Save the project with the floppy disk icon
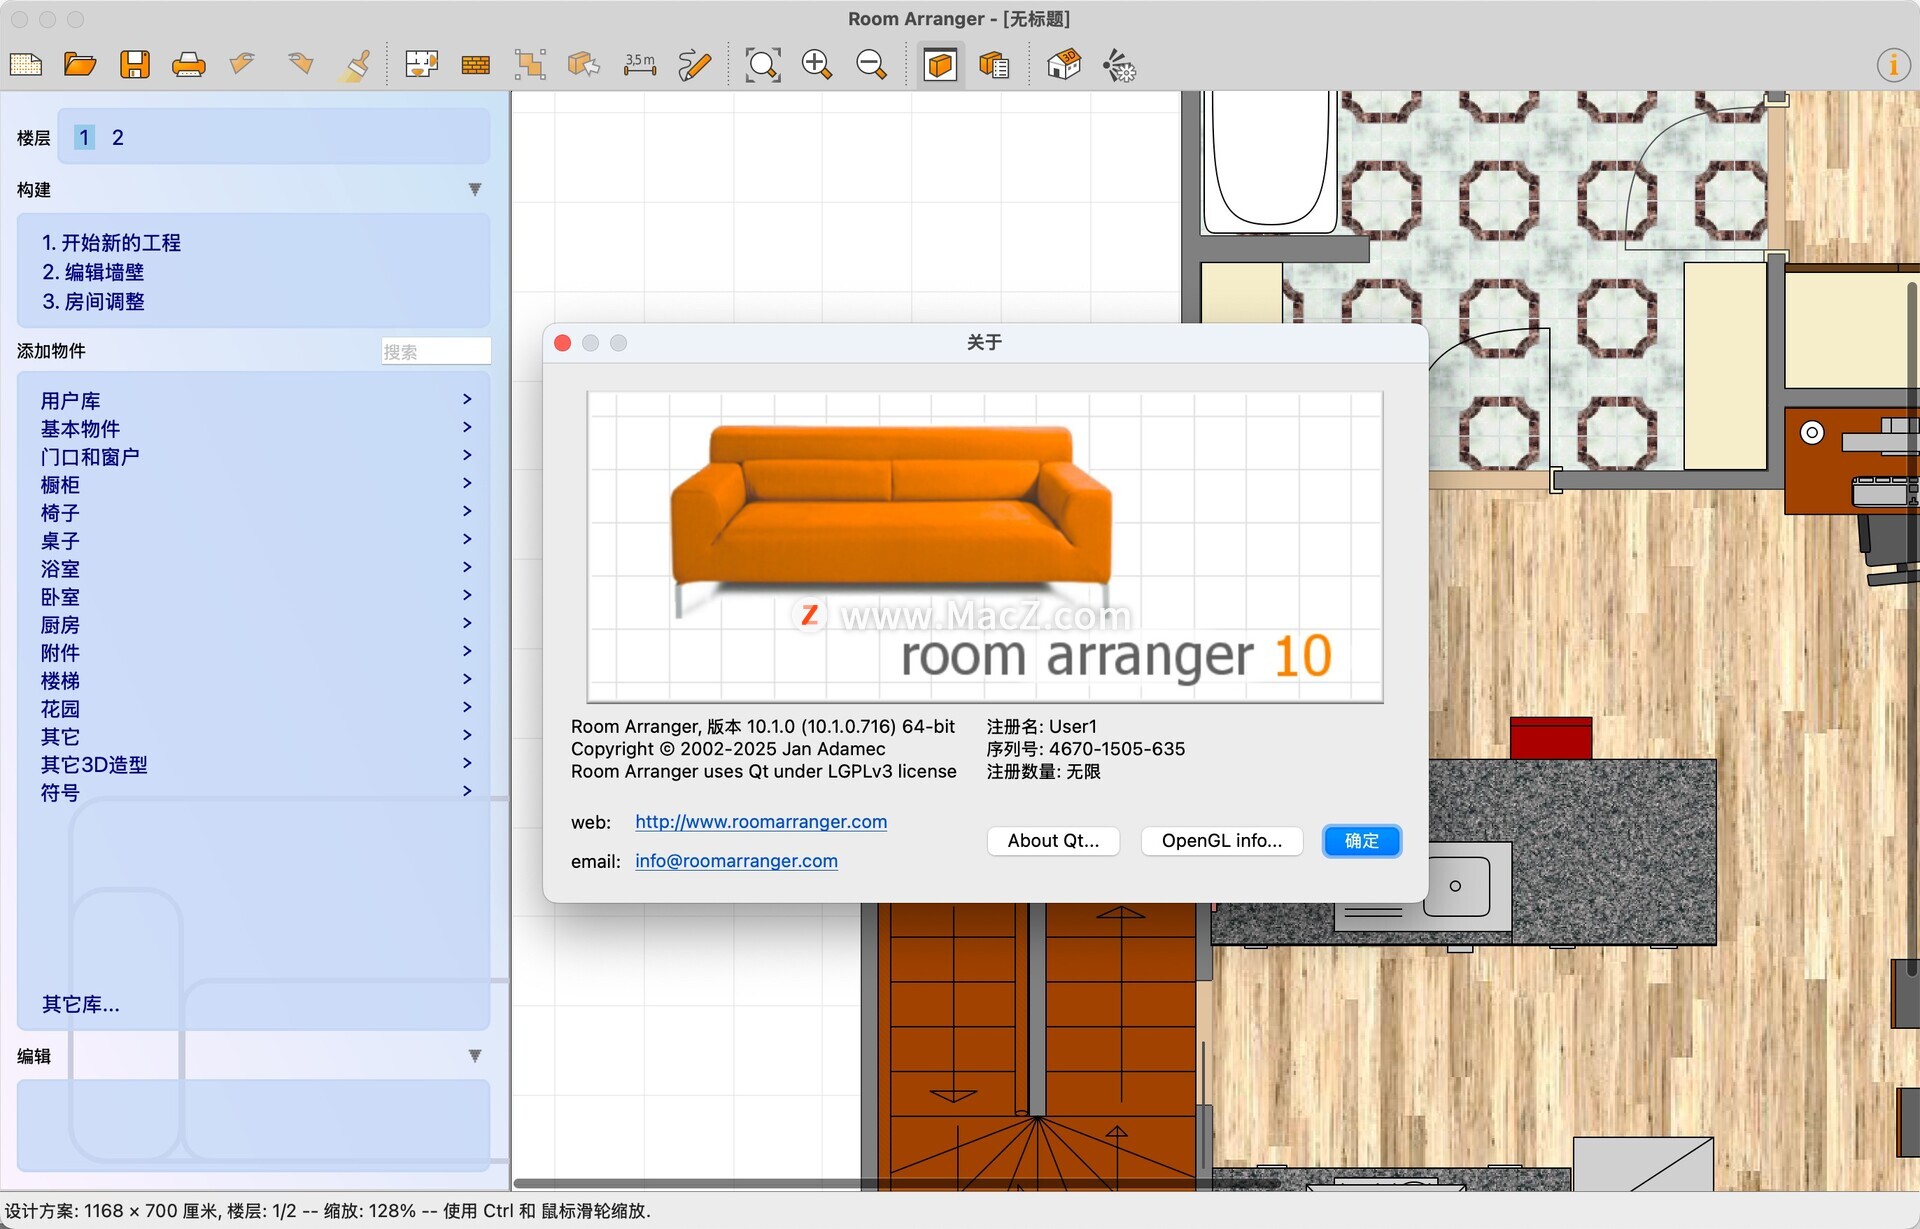Viewport: 1920px width, 1229px height. coord(134,65)
